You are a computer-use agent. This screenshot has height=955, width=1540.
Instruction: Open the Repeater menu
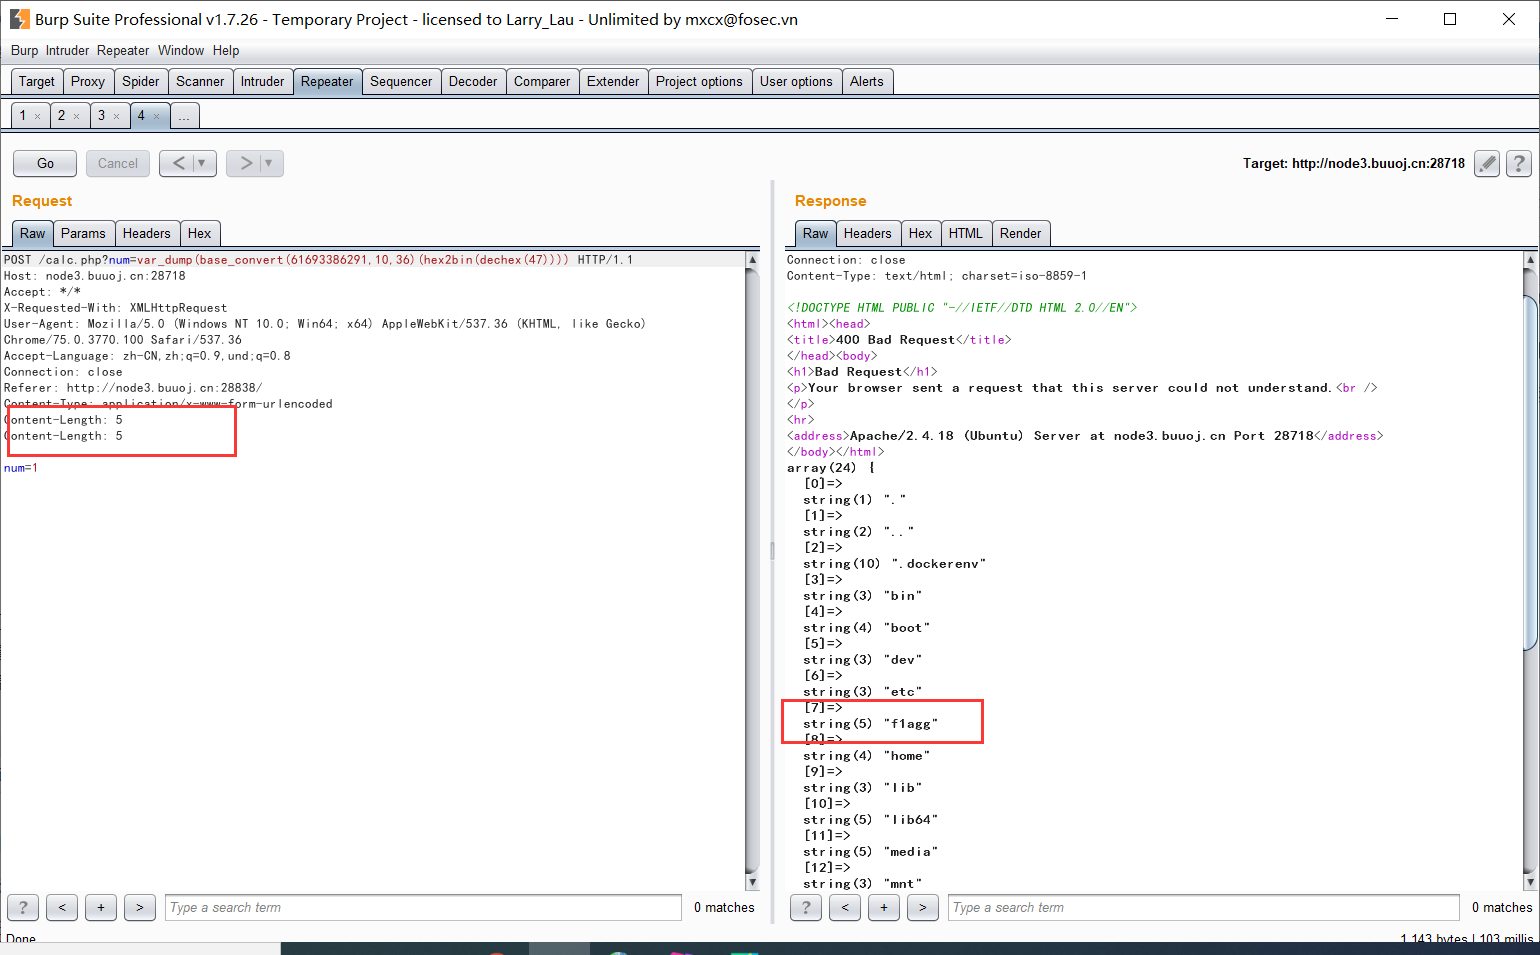point(123,50)
